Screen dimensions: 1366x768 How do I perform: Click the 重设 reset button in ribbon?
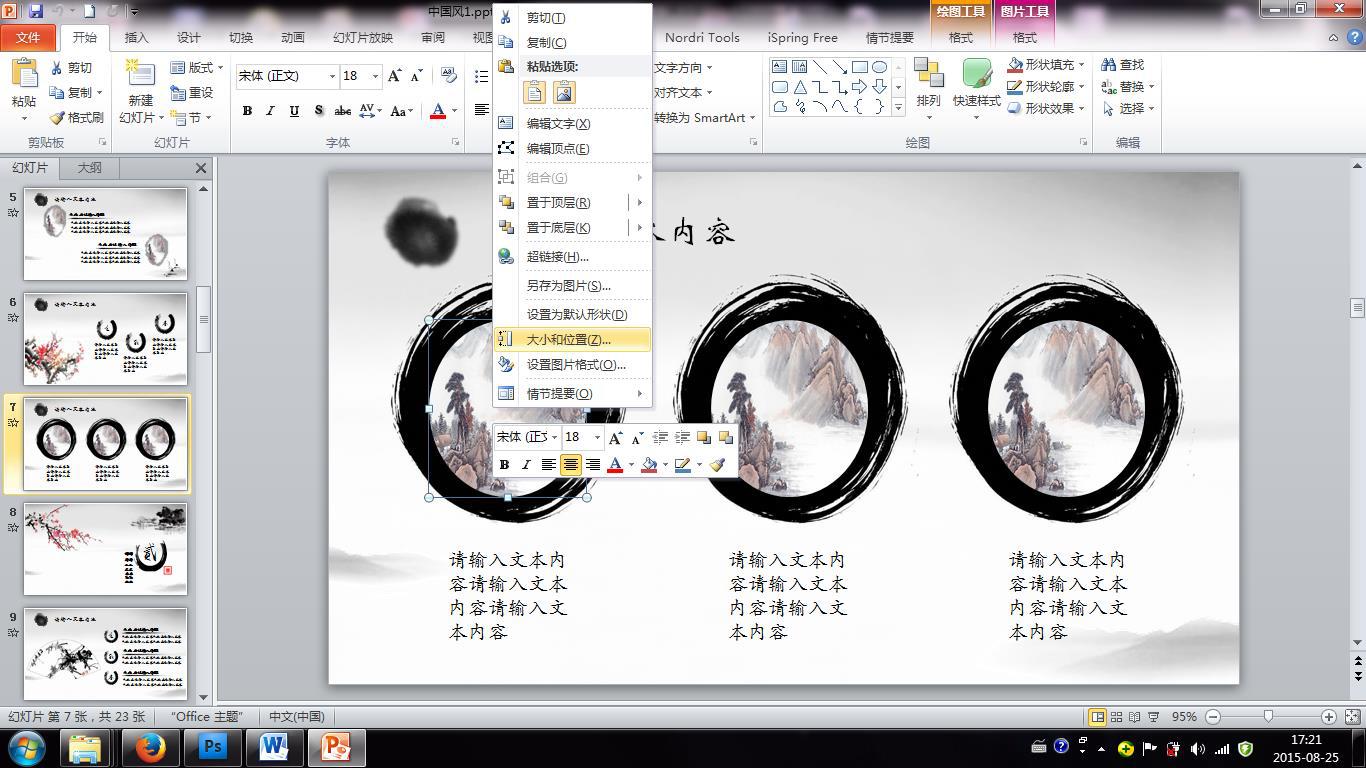[192, 93]
